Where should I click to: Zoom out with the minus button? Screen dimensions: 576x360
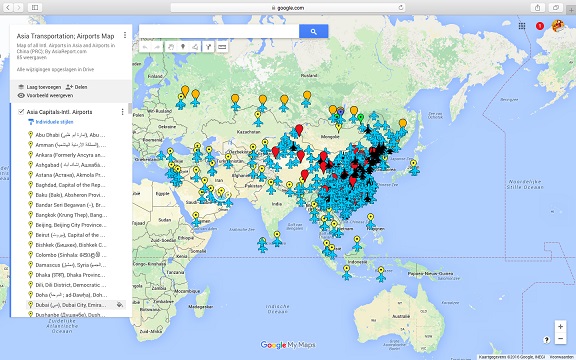point(560,338)
